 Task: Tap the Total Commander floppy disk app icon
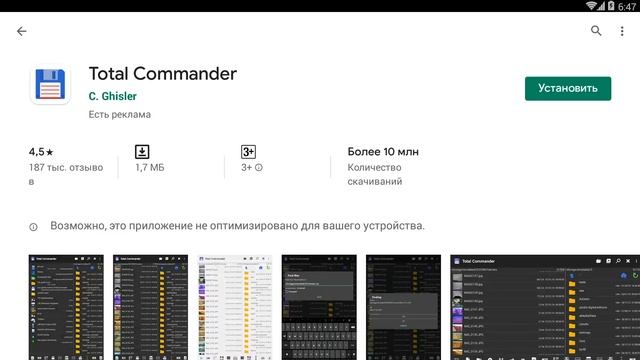tap(50, 84)
